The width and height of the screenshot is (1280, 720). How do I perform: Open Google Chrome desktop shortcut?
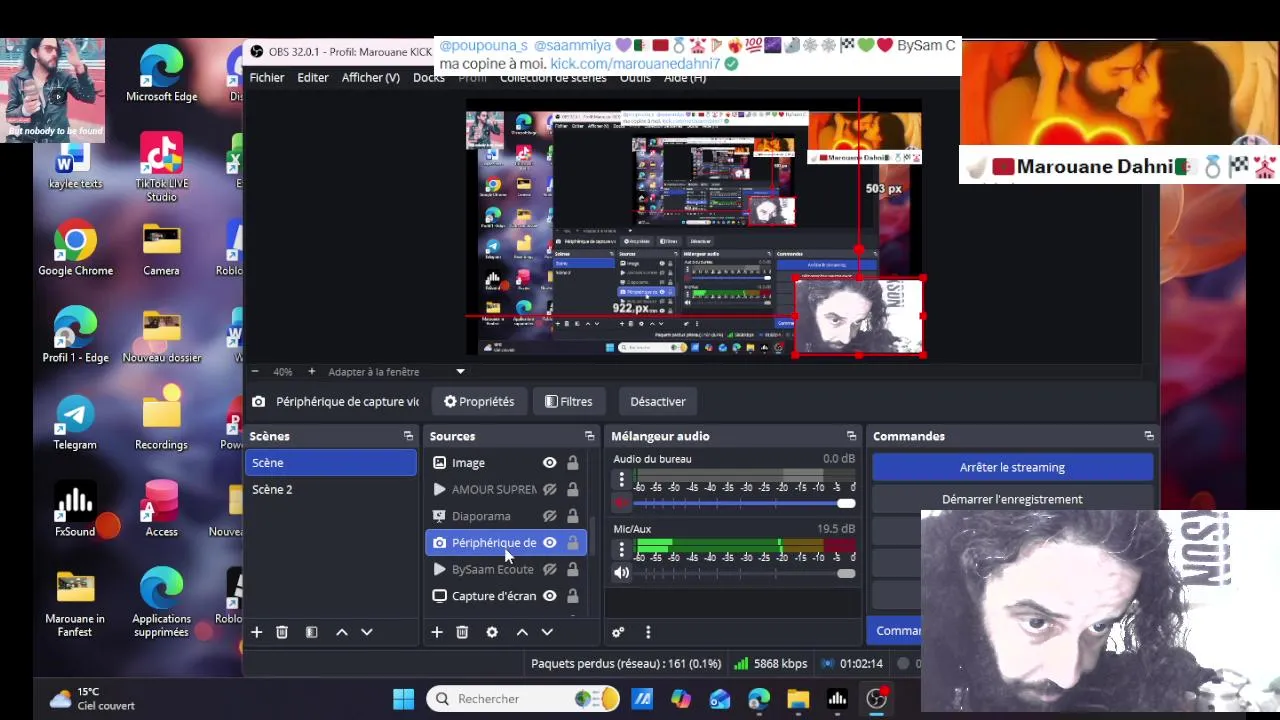[75, 250]
